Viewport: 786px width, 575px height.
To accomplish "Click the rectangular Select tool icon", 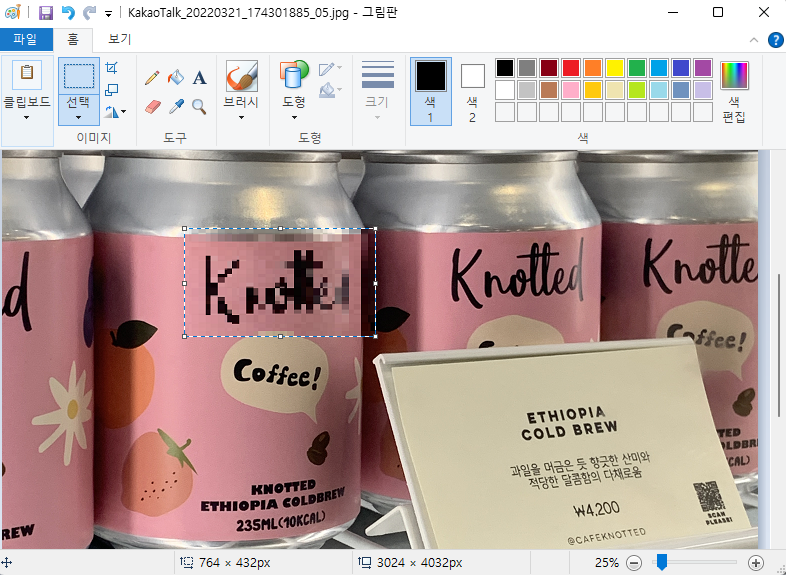I will (x=79, y=76).
